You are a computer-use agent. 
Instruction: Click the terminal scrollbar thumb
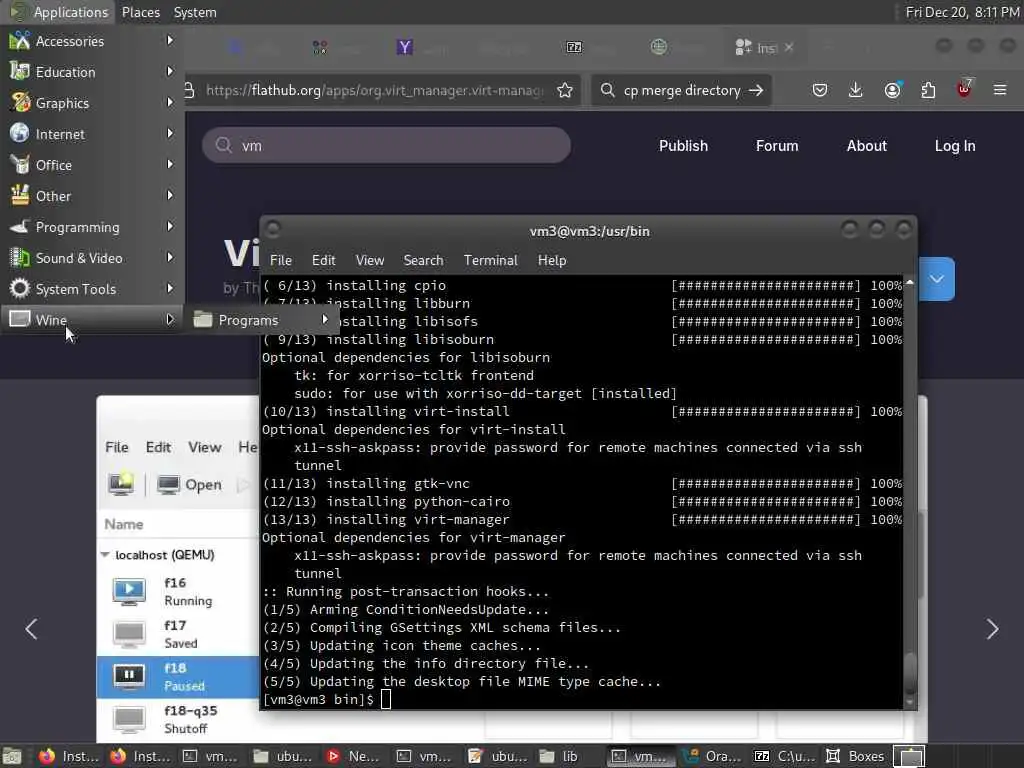[910, 673]
